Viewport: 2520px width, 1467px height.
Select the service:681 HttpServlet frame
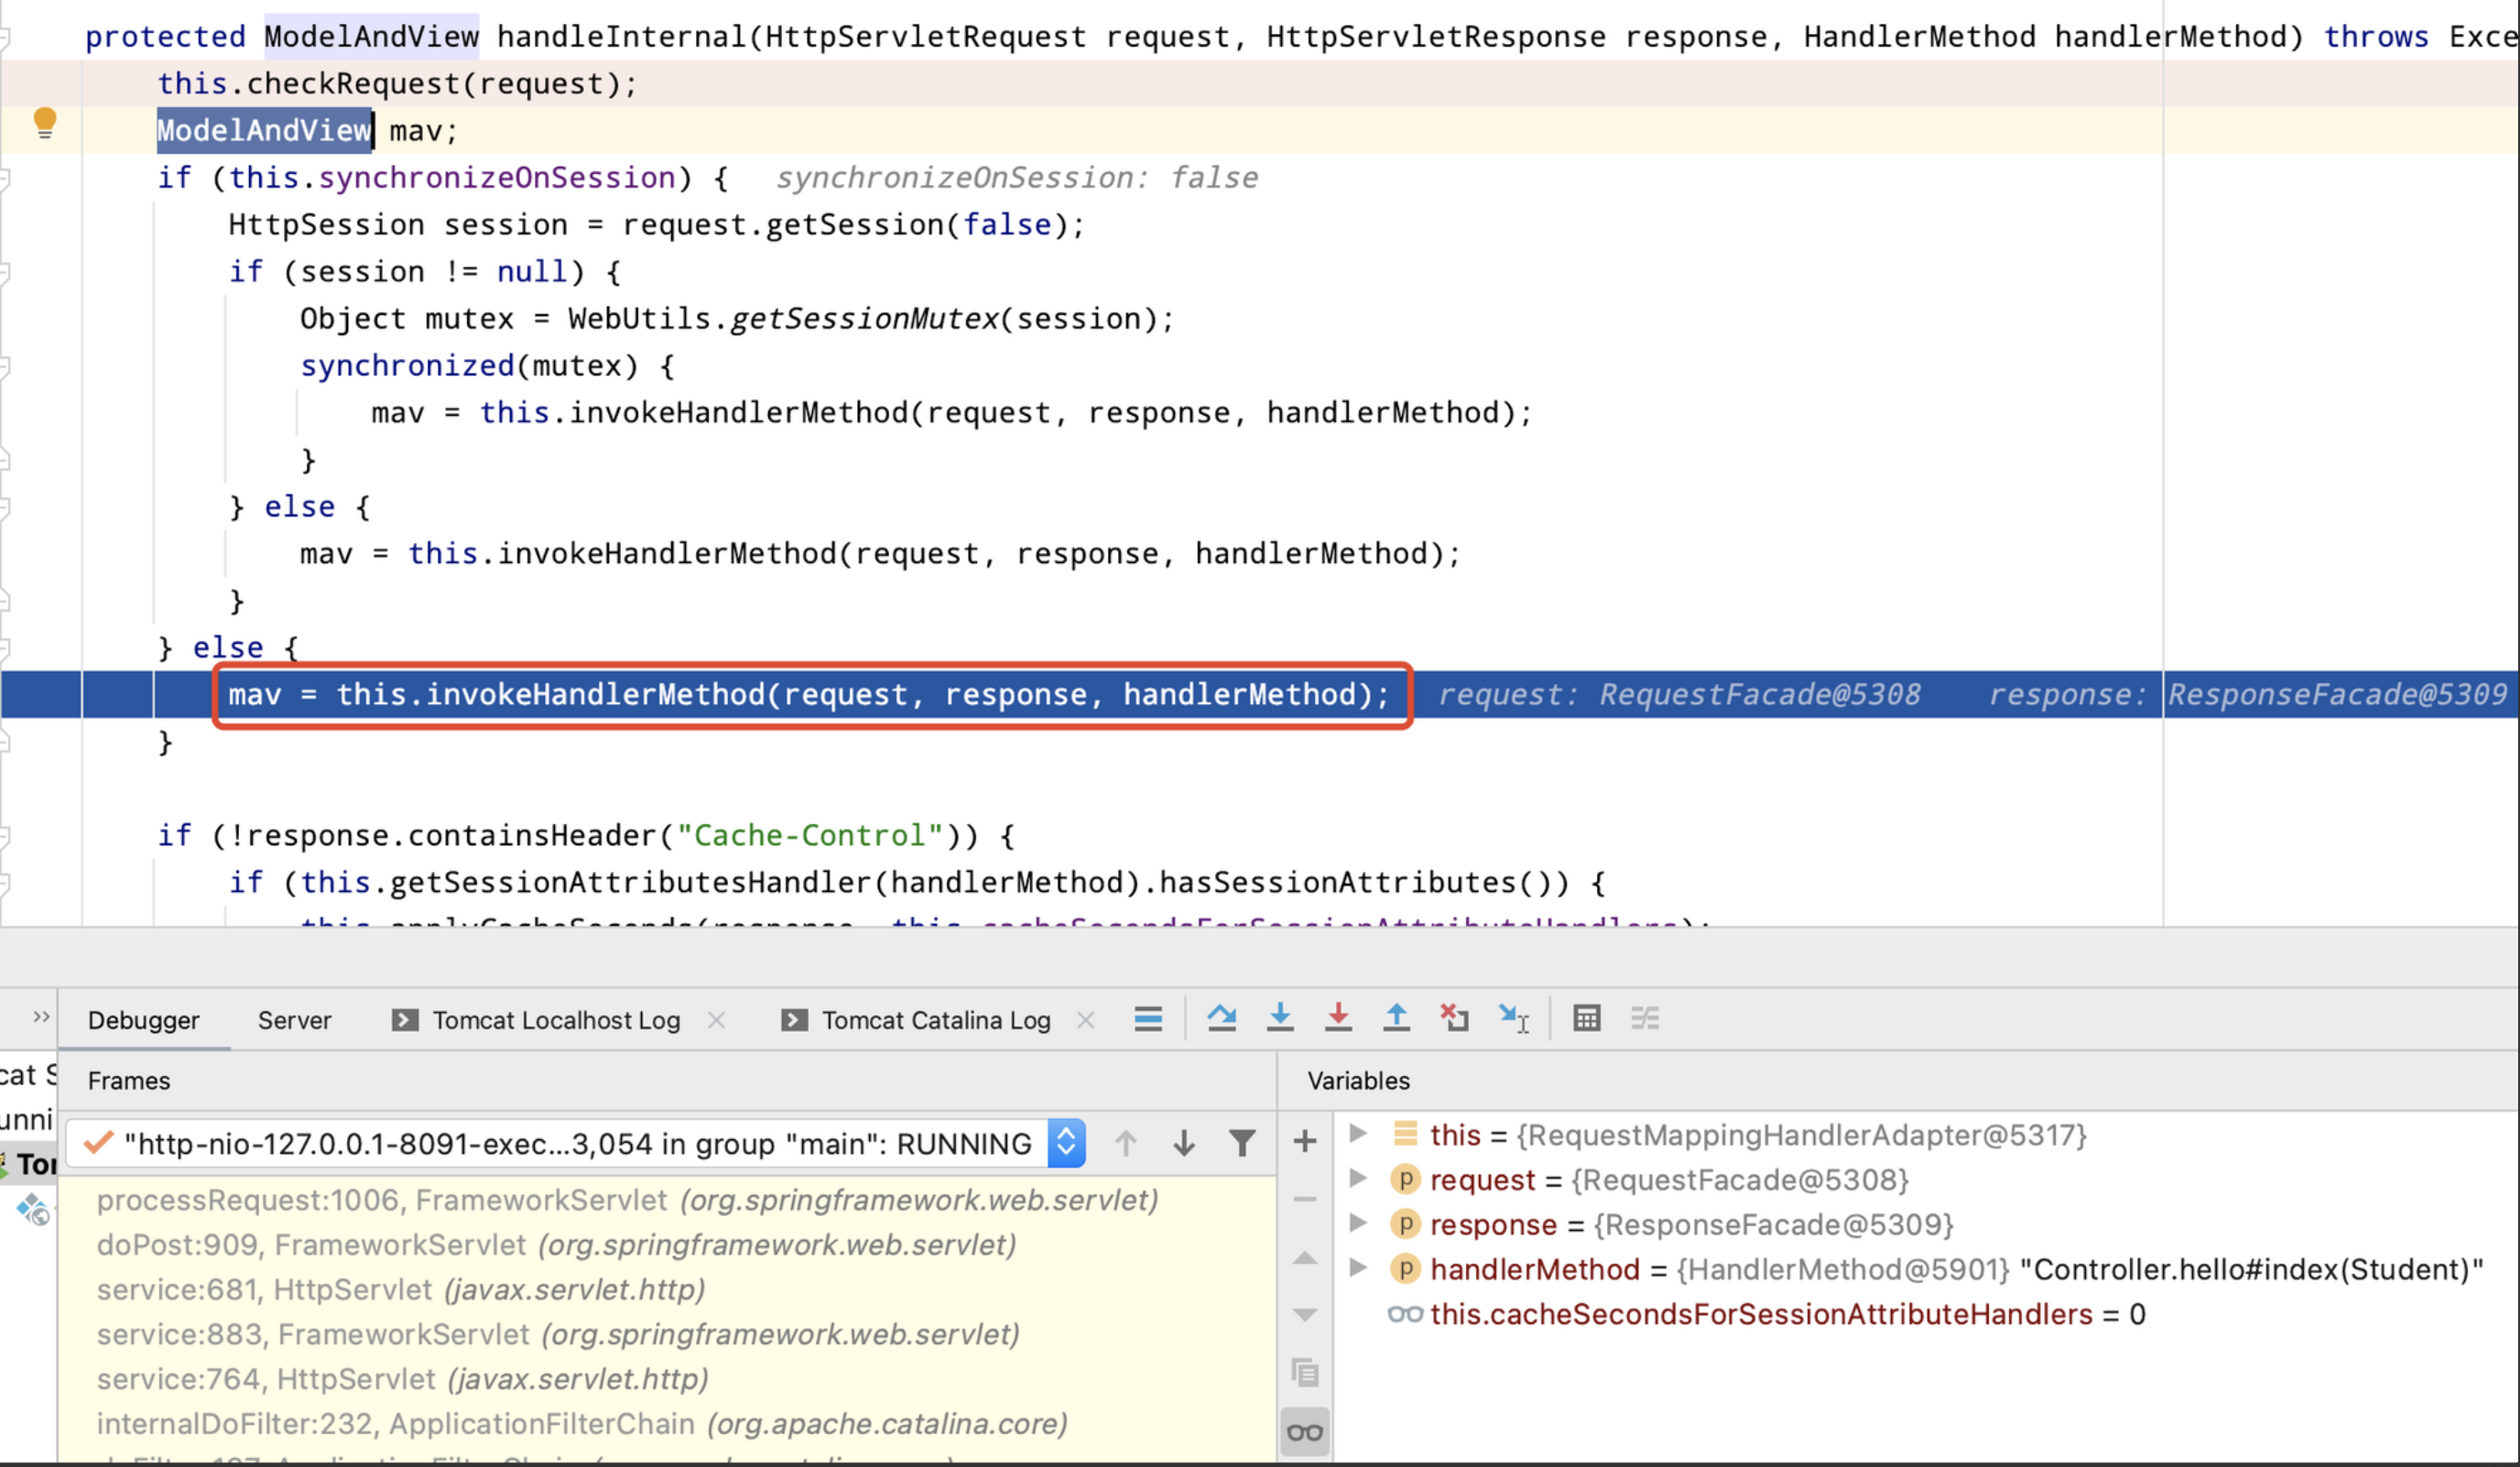[x=667, y=1290]
